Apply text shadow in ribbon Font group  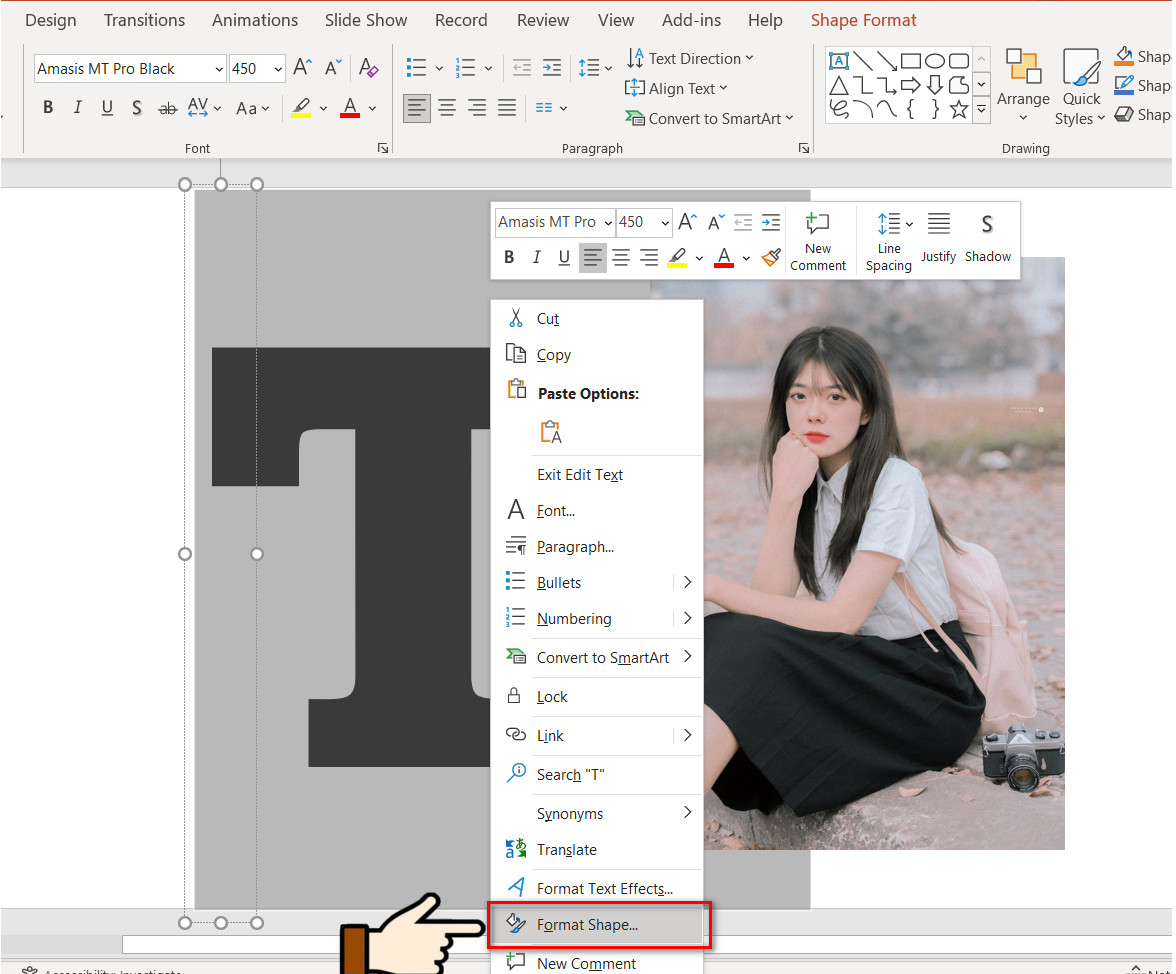[136, 108]
